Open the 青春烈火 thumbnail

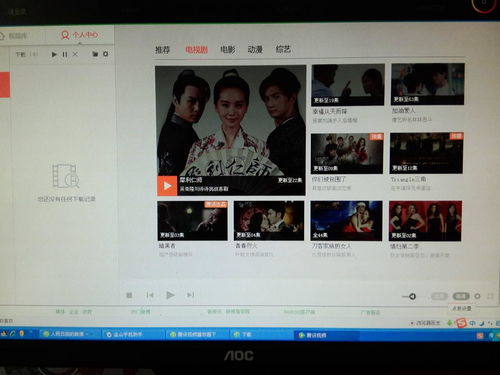pyautogui.click(x=269, y=221)
